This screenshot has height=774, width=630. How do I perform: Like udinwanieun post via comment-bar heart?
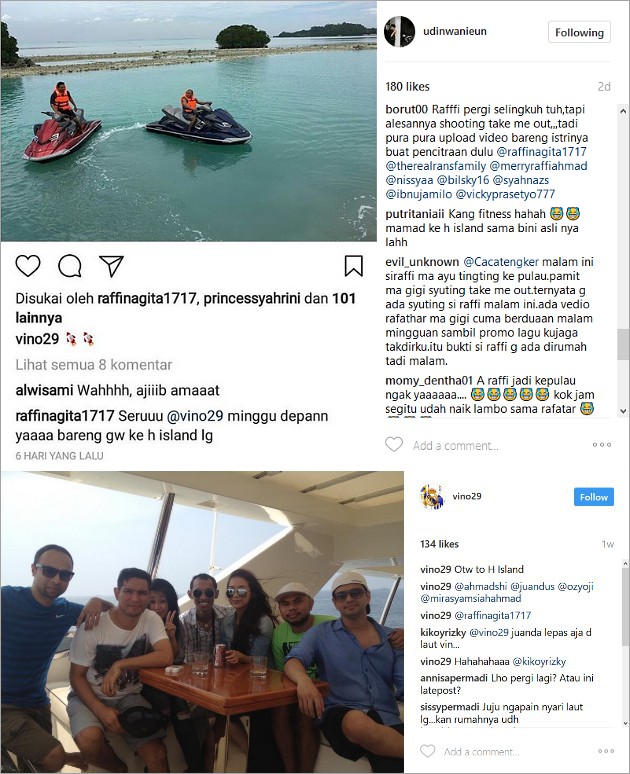point(394,445)
